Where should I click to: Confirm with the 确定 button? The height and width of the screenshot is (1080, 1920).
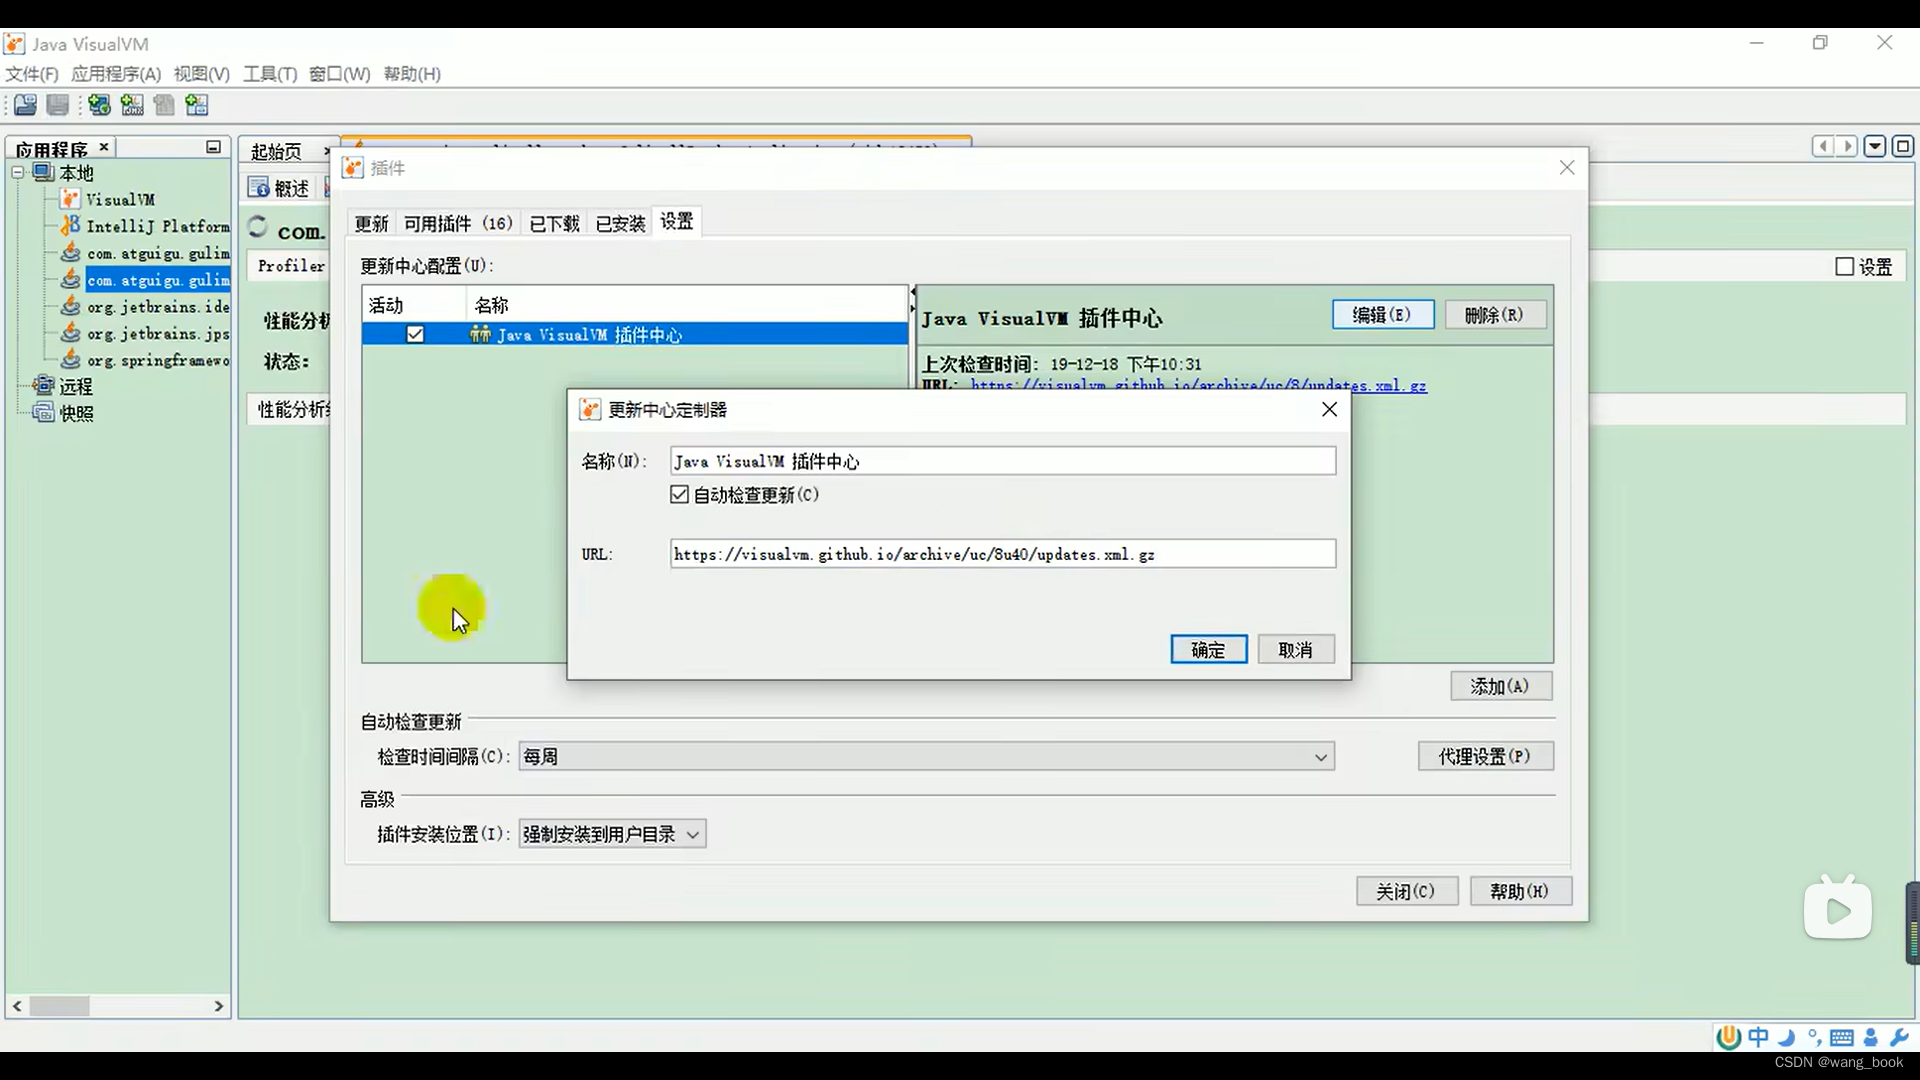[x=1208, y=650]
